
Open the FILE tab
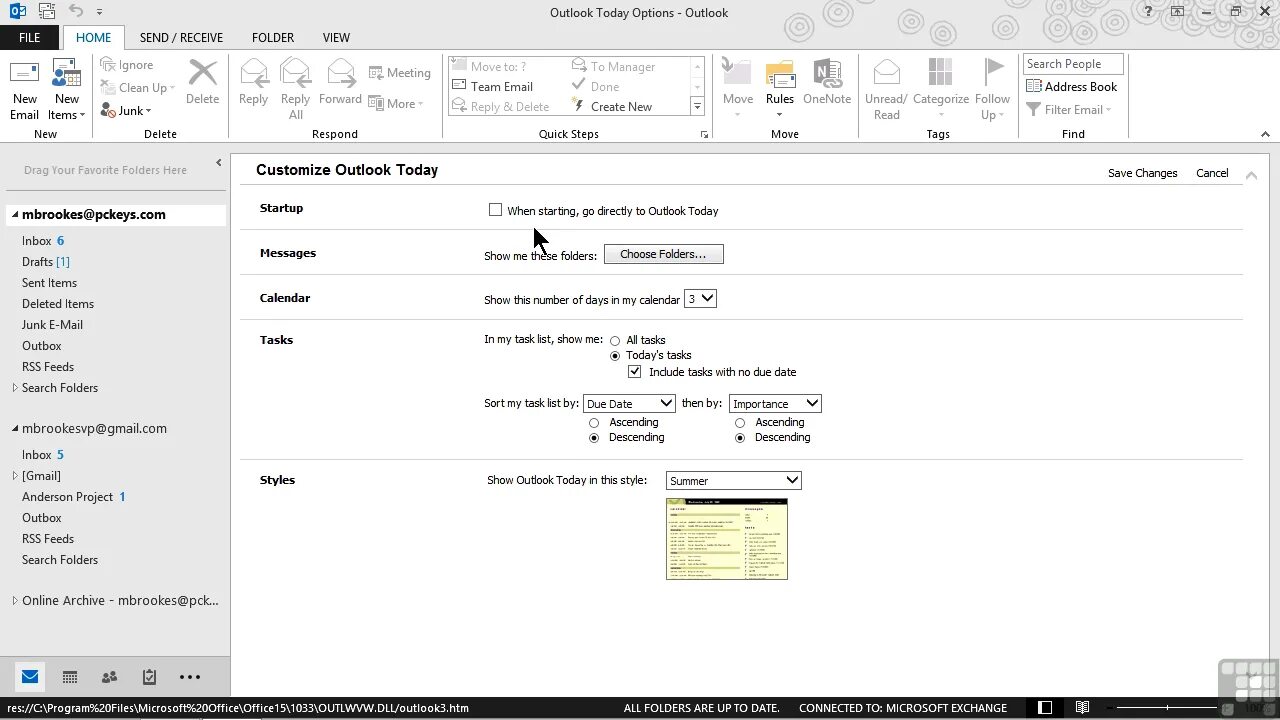pyautogui.click(x=30, y=38)
